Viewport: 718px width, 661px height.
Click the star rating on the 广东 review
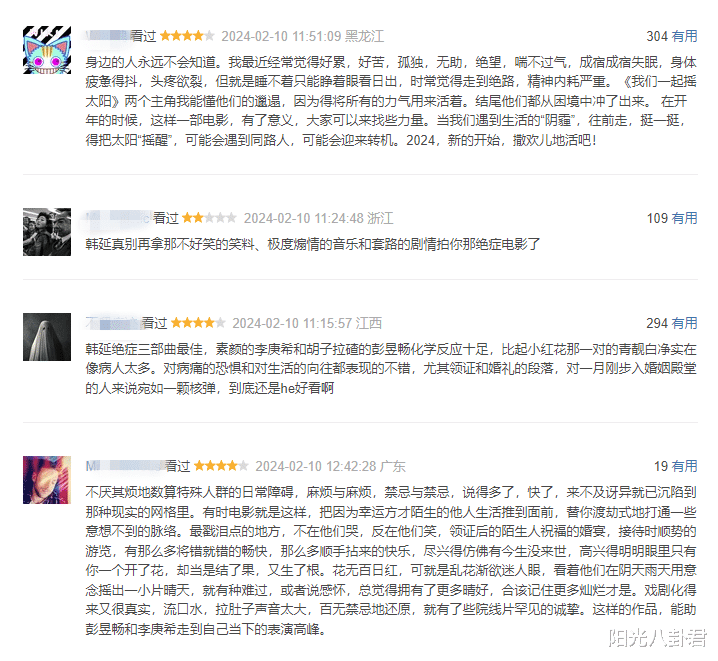coord(221,466)
